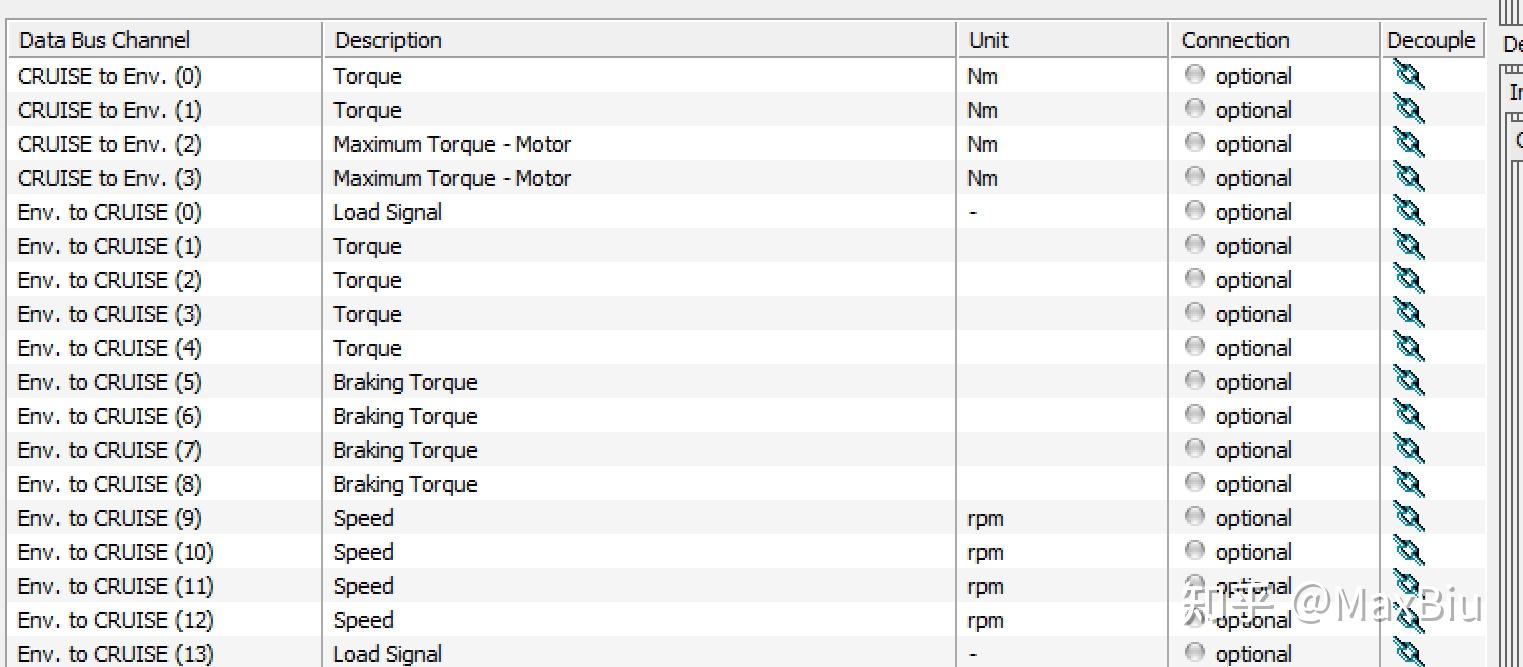Click the Description column header
The image size is (1523, 667).
[388, 40]
